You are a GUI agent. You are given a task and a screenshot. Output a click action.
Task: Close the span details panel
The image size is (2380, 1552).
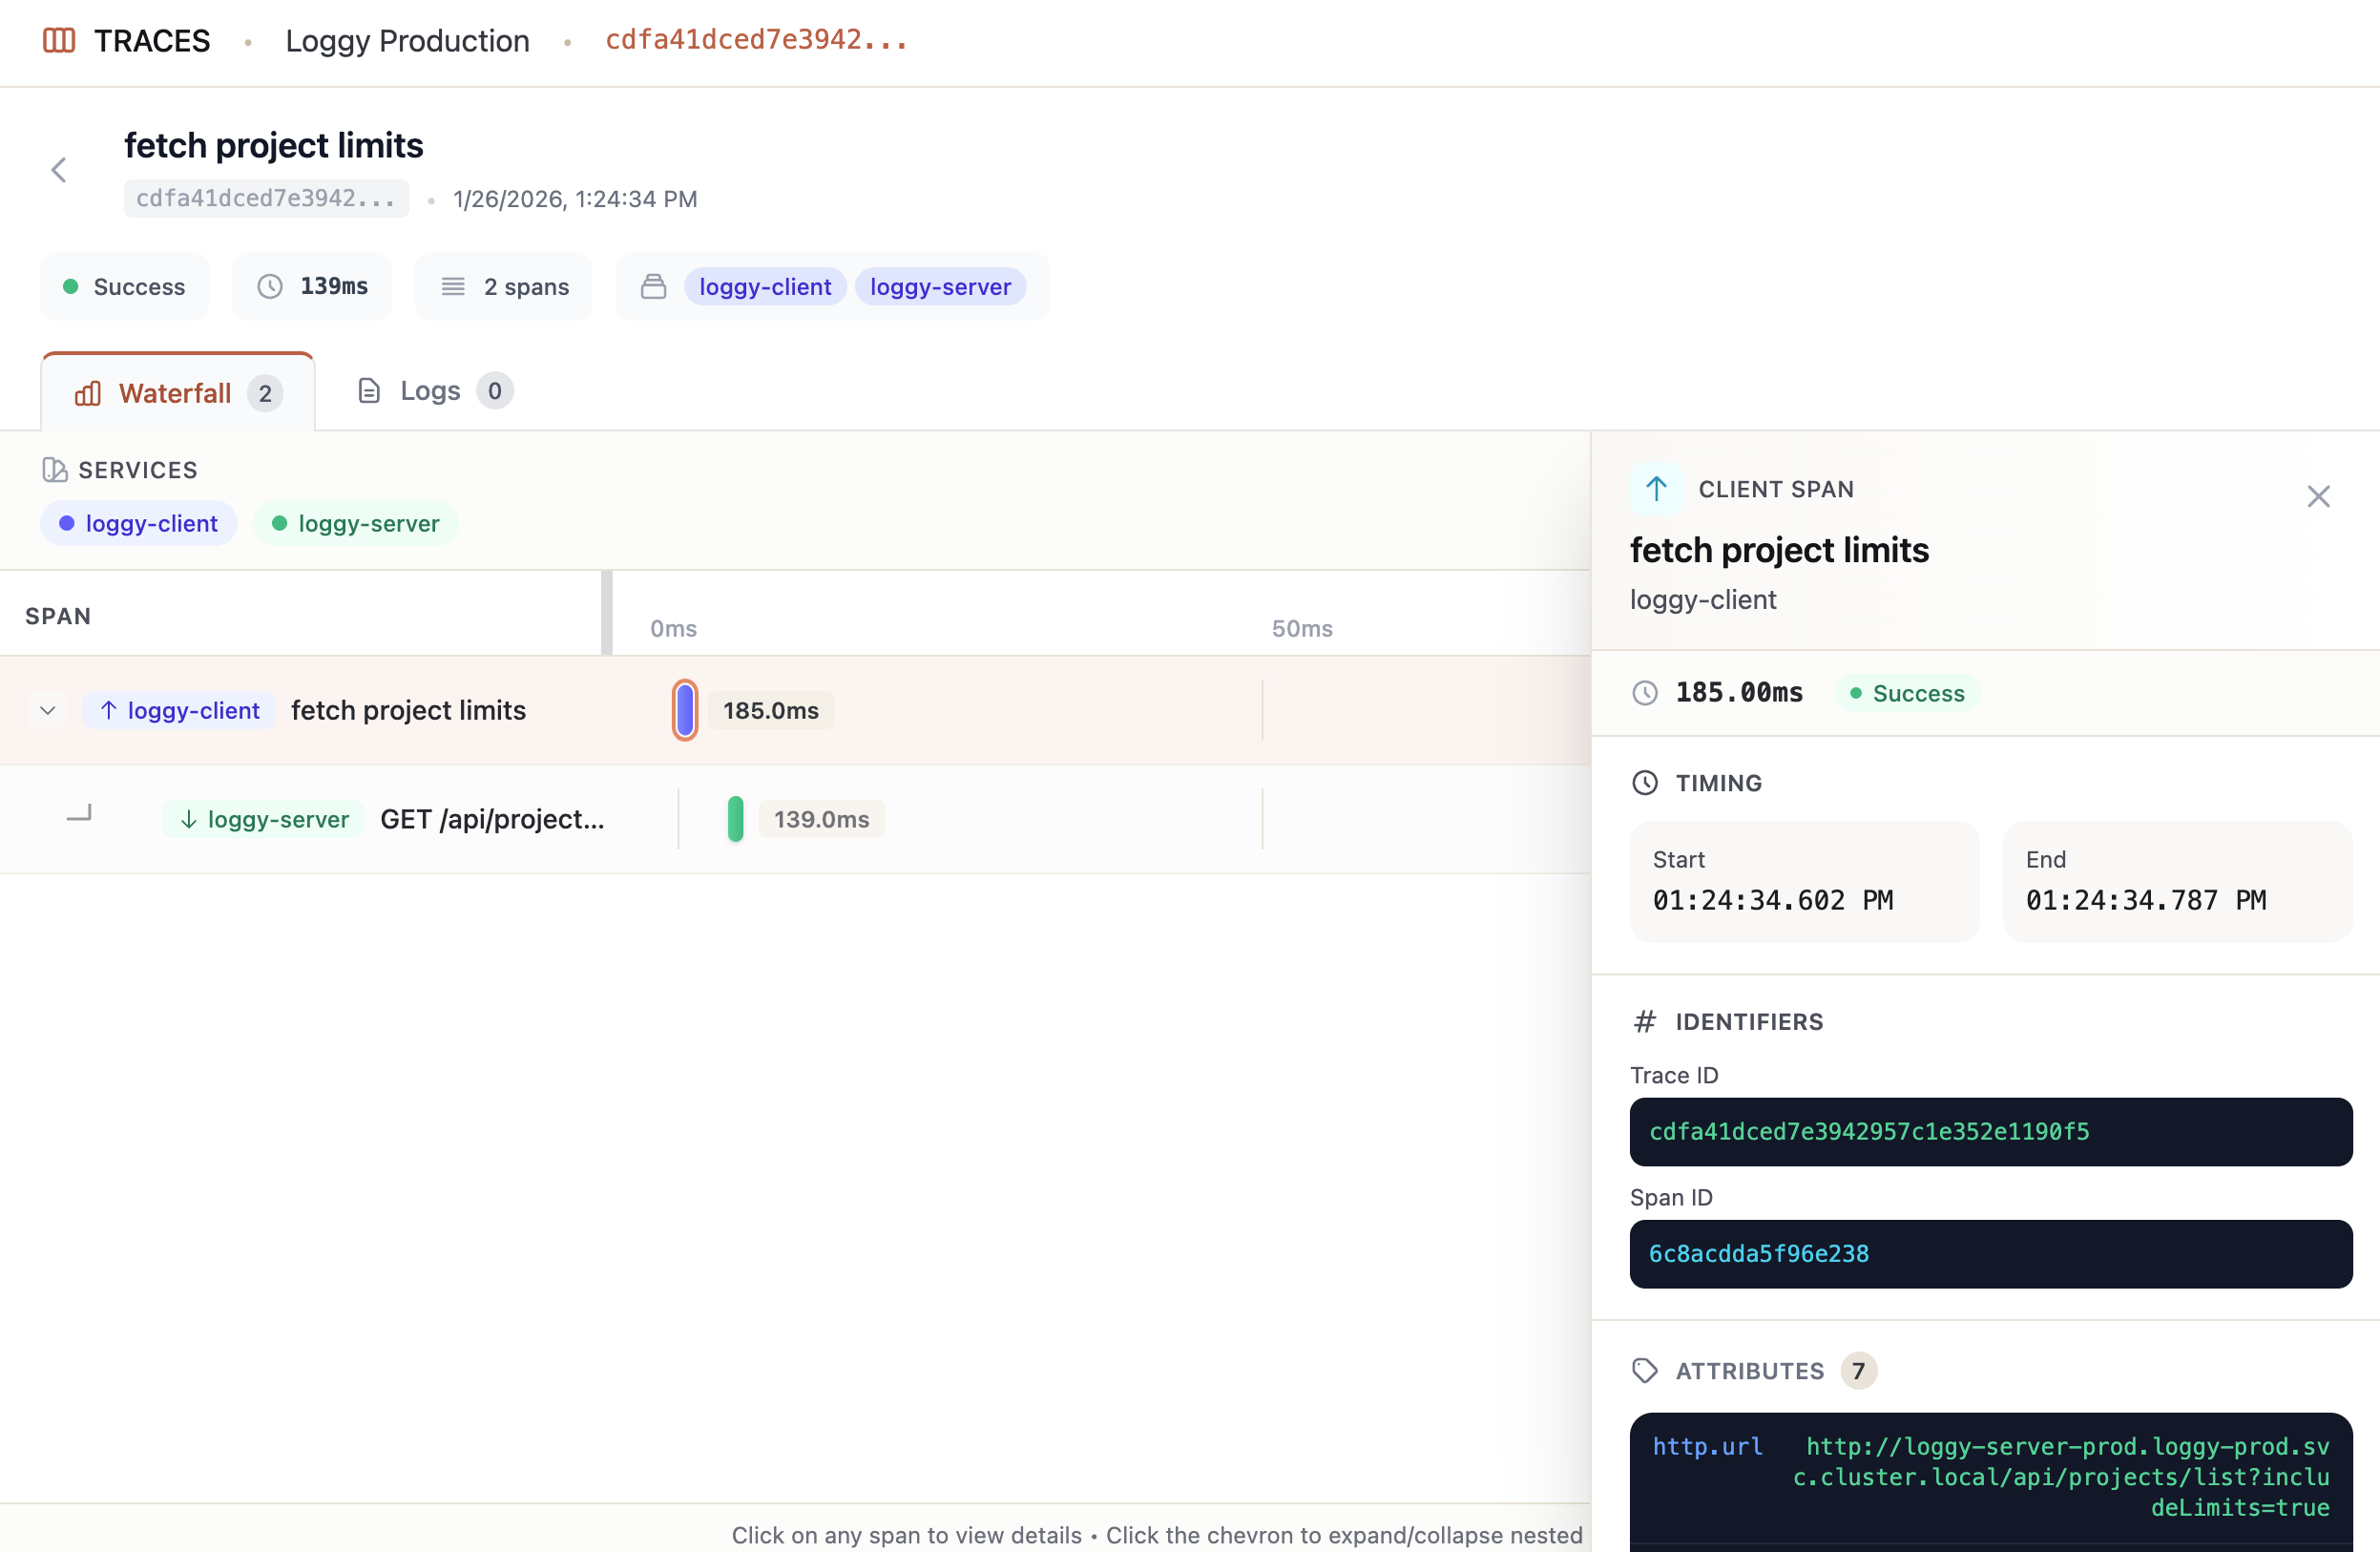pyautogui.click(x=2318, y=496)
